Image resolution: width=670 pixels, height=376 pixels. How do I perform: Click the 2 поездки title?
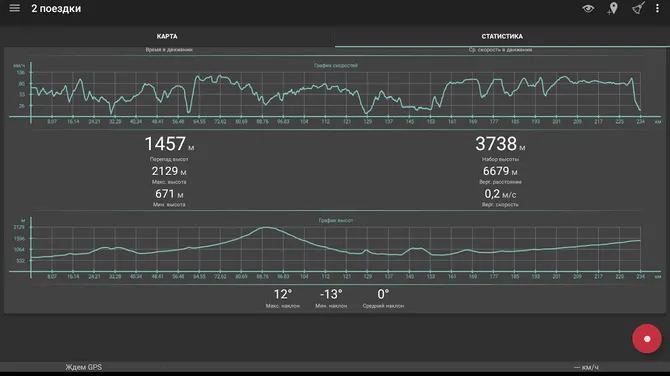(x=56, y=9)
